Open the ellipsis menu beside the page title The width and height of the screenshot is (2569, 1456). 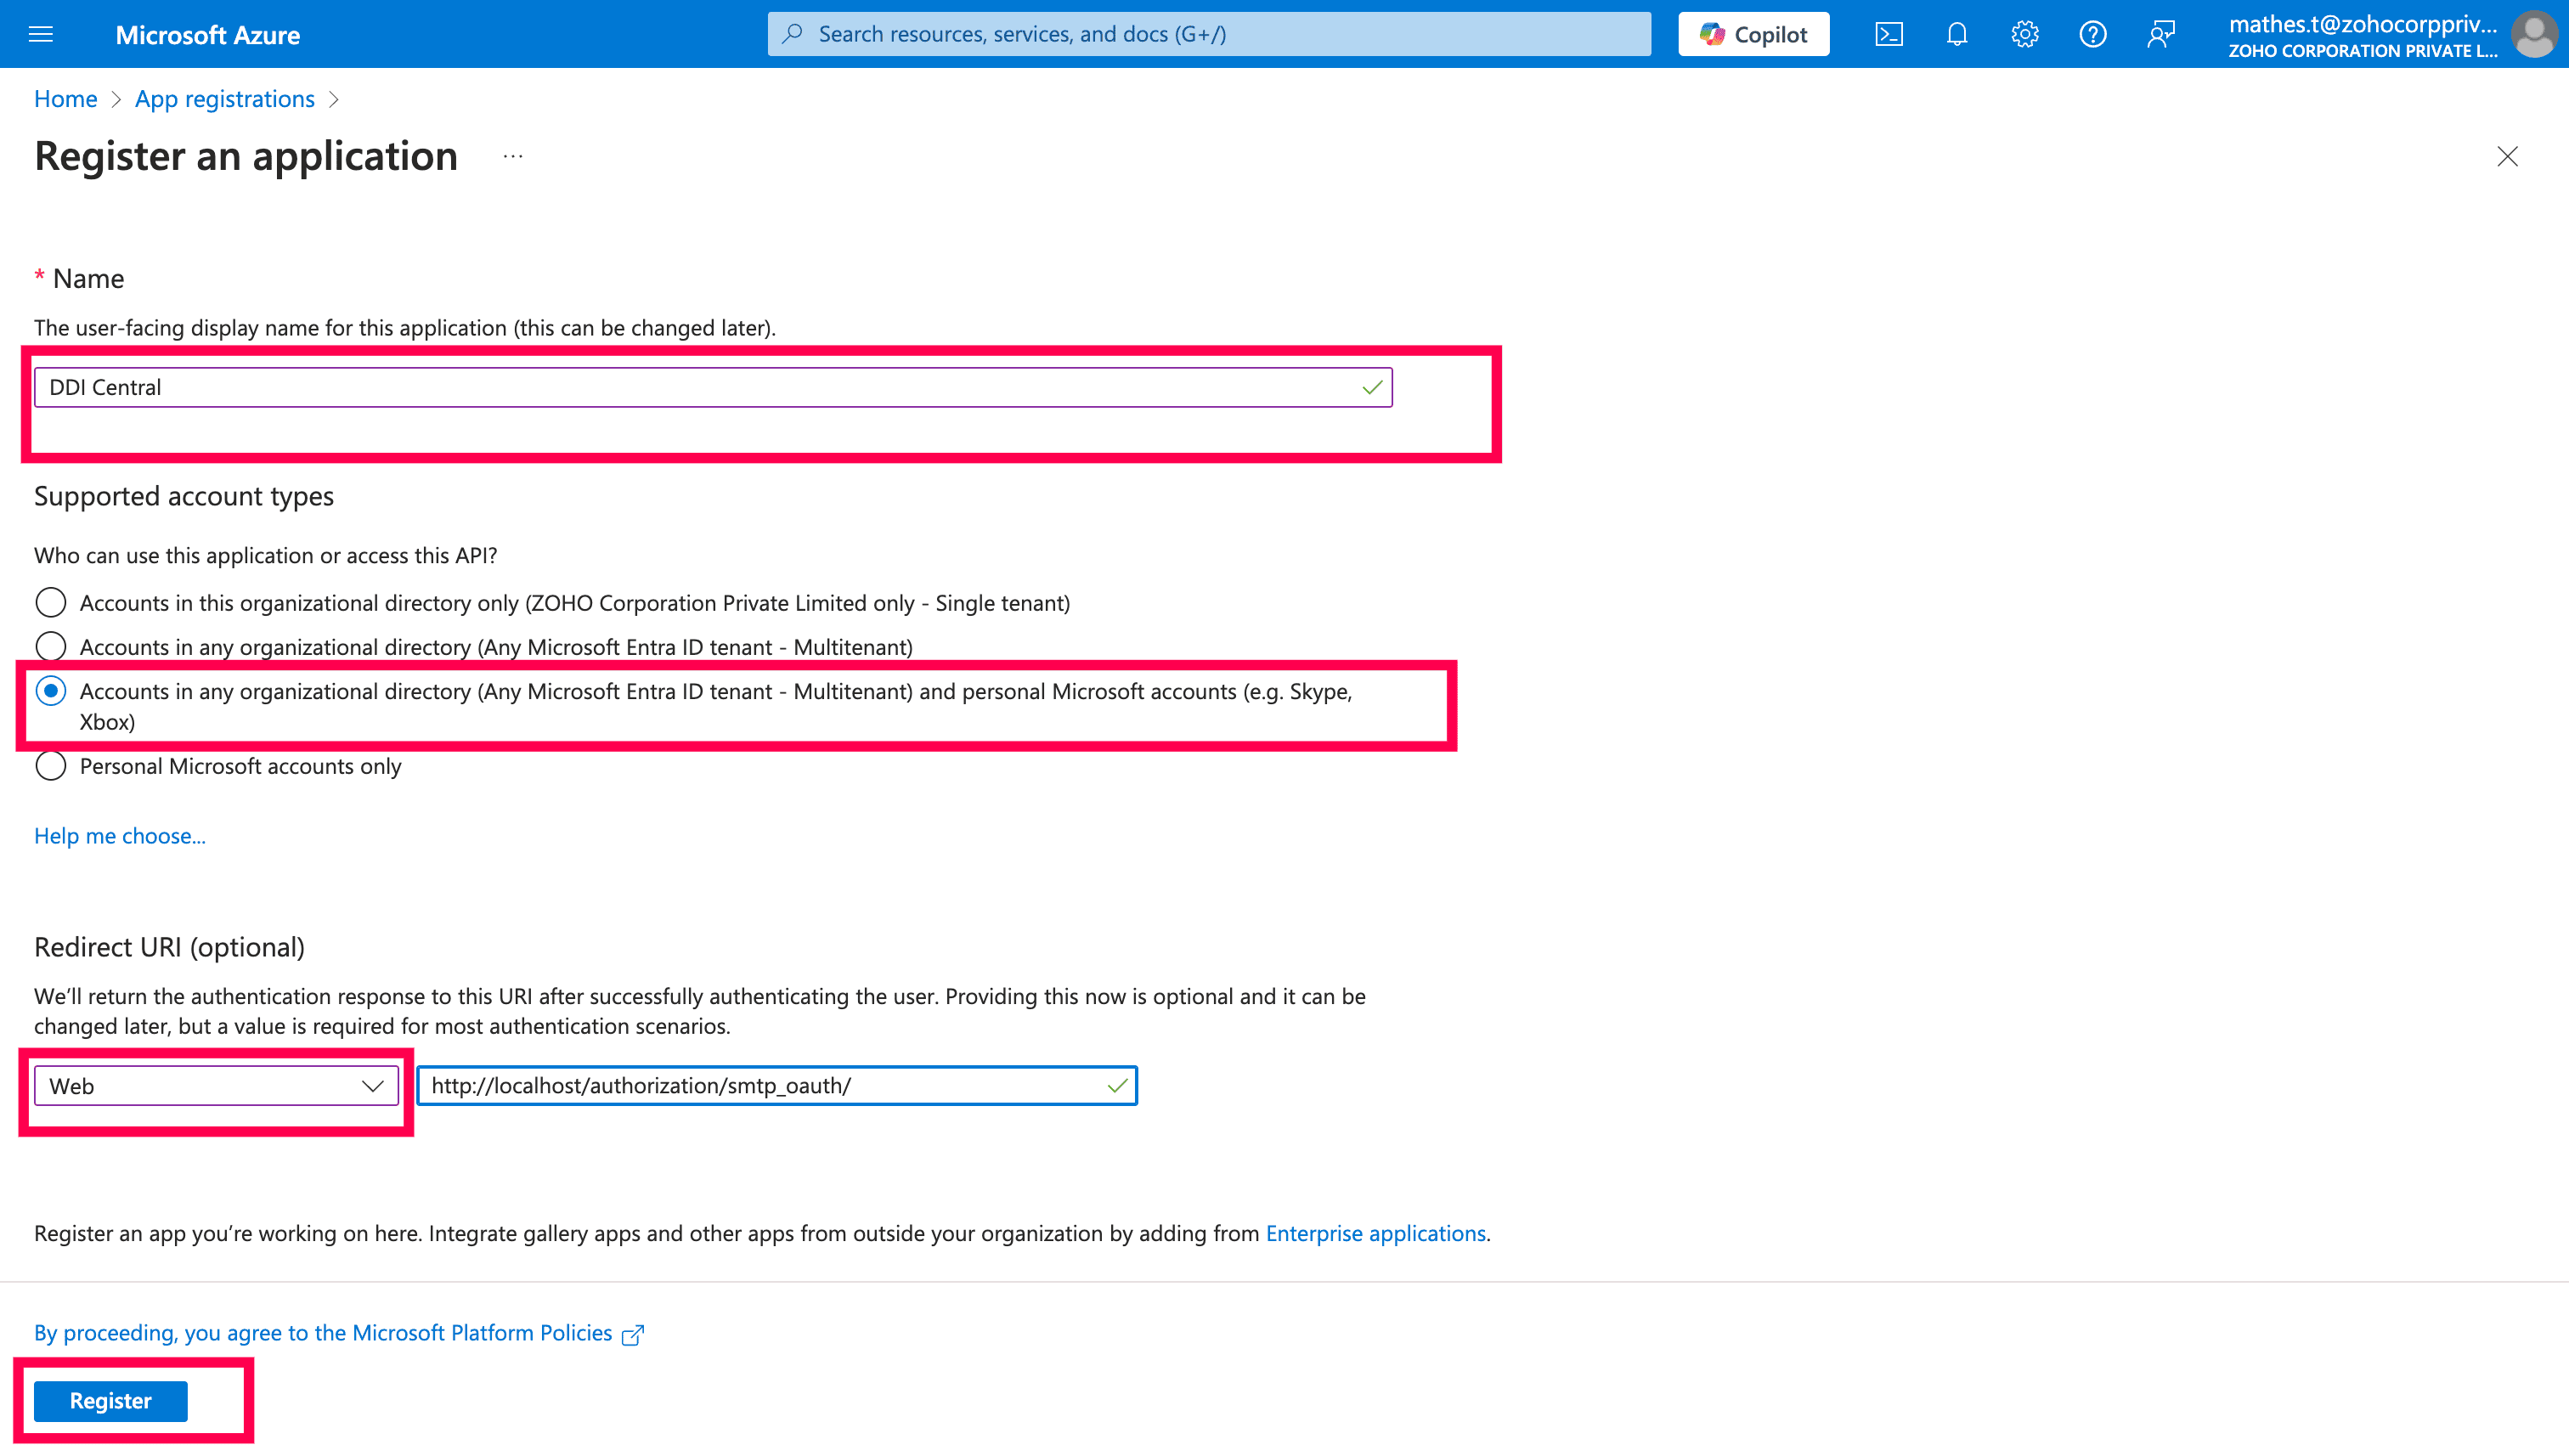513,157
